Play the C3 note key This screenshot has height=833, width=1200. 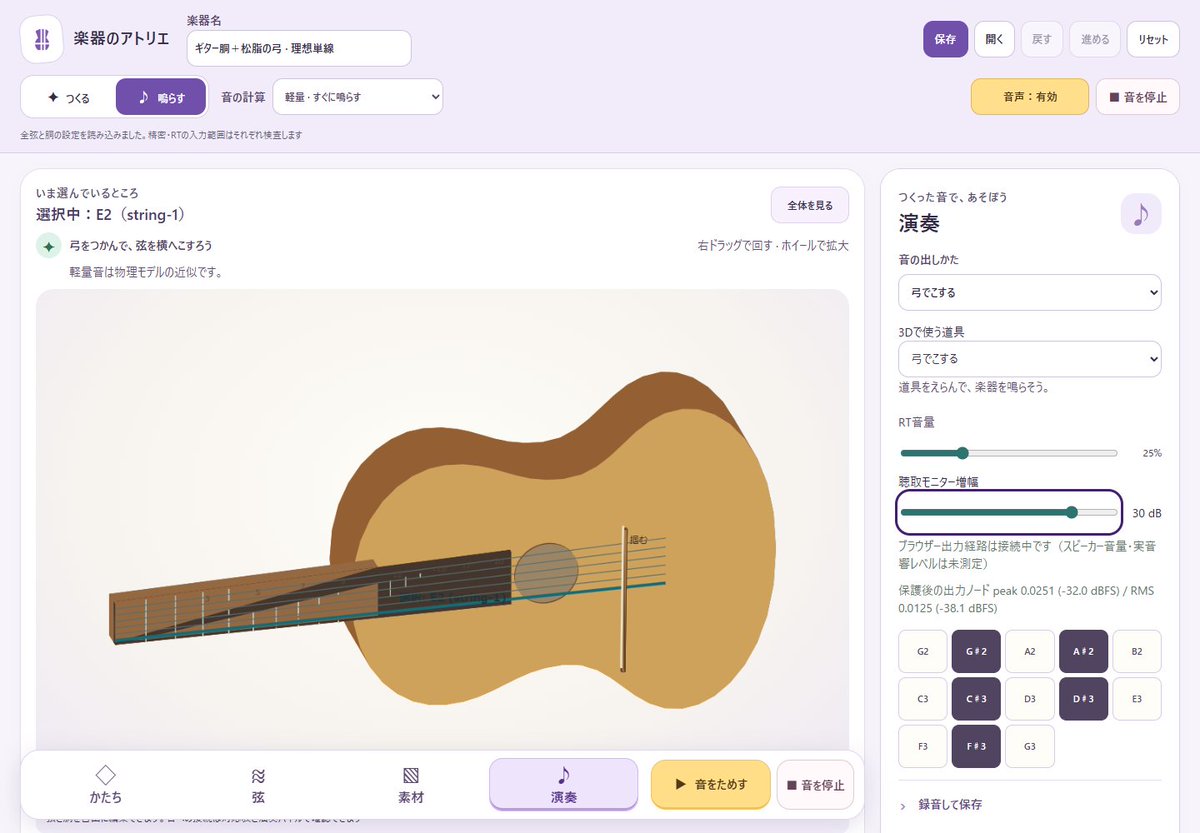coord(923,699)
